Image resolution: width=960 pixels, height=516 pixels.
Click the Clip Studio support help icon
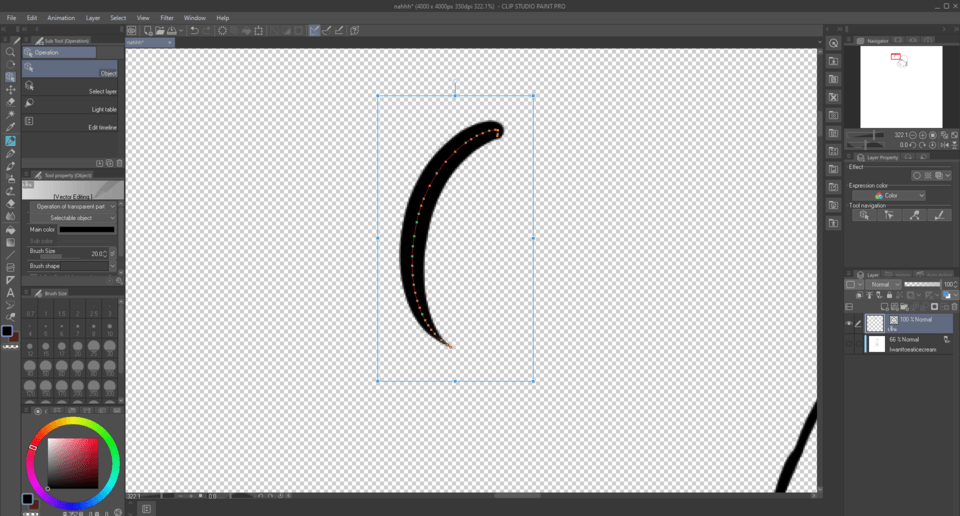[354, 30]
